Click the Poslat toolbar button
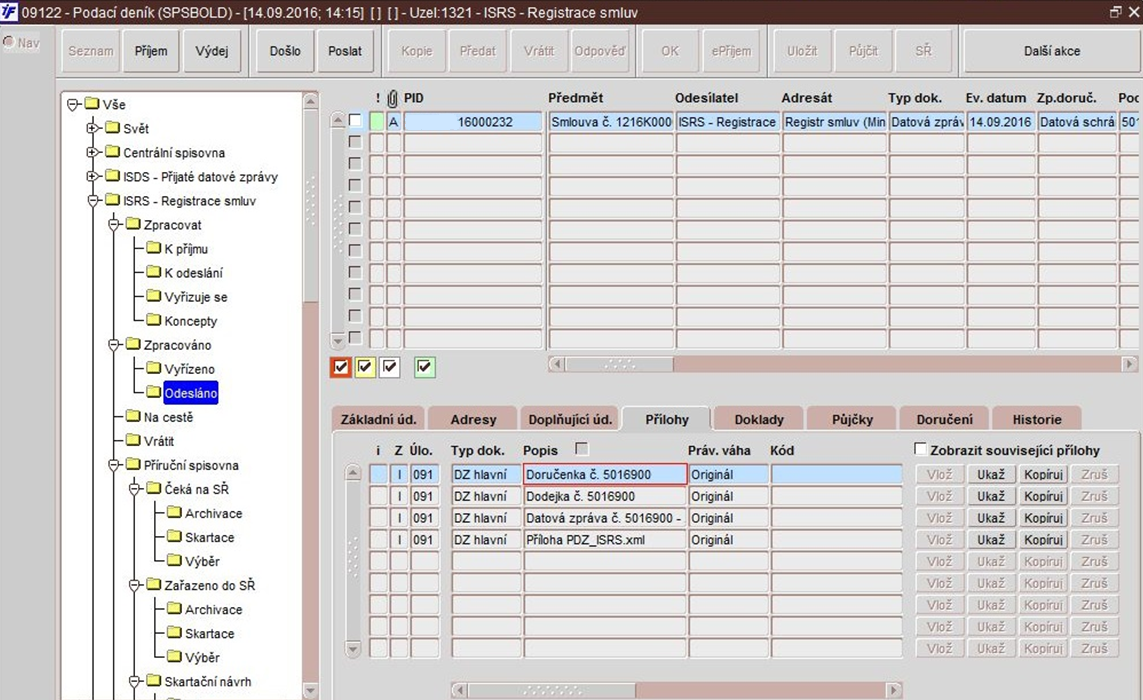The width and height of the screenshot is (1143, 700). (345, 51)
